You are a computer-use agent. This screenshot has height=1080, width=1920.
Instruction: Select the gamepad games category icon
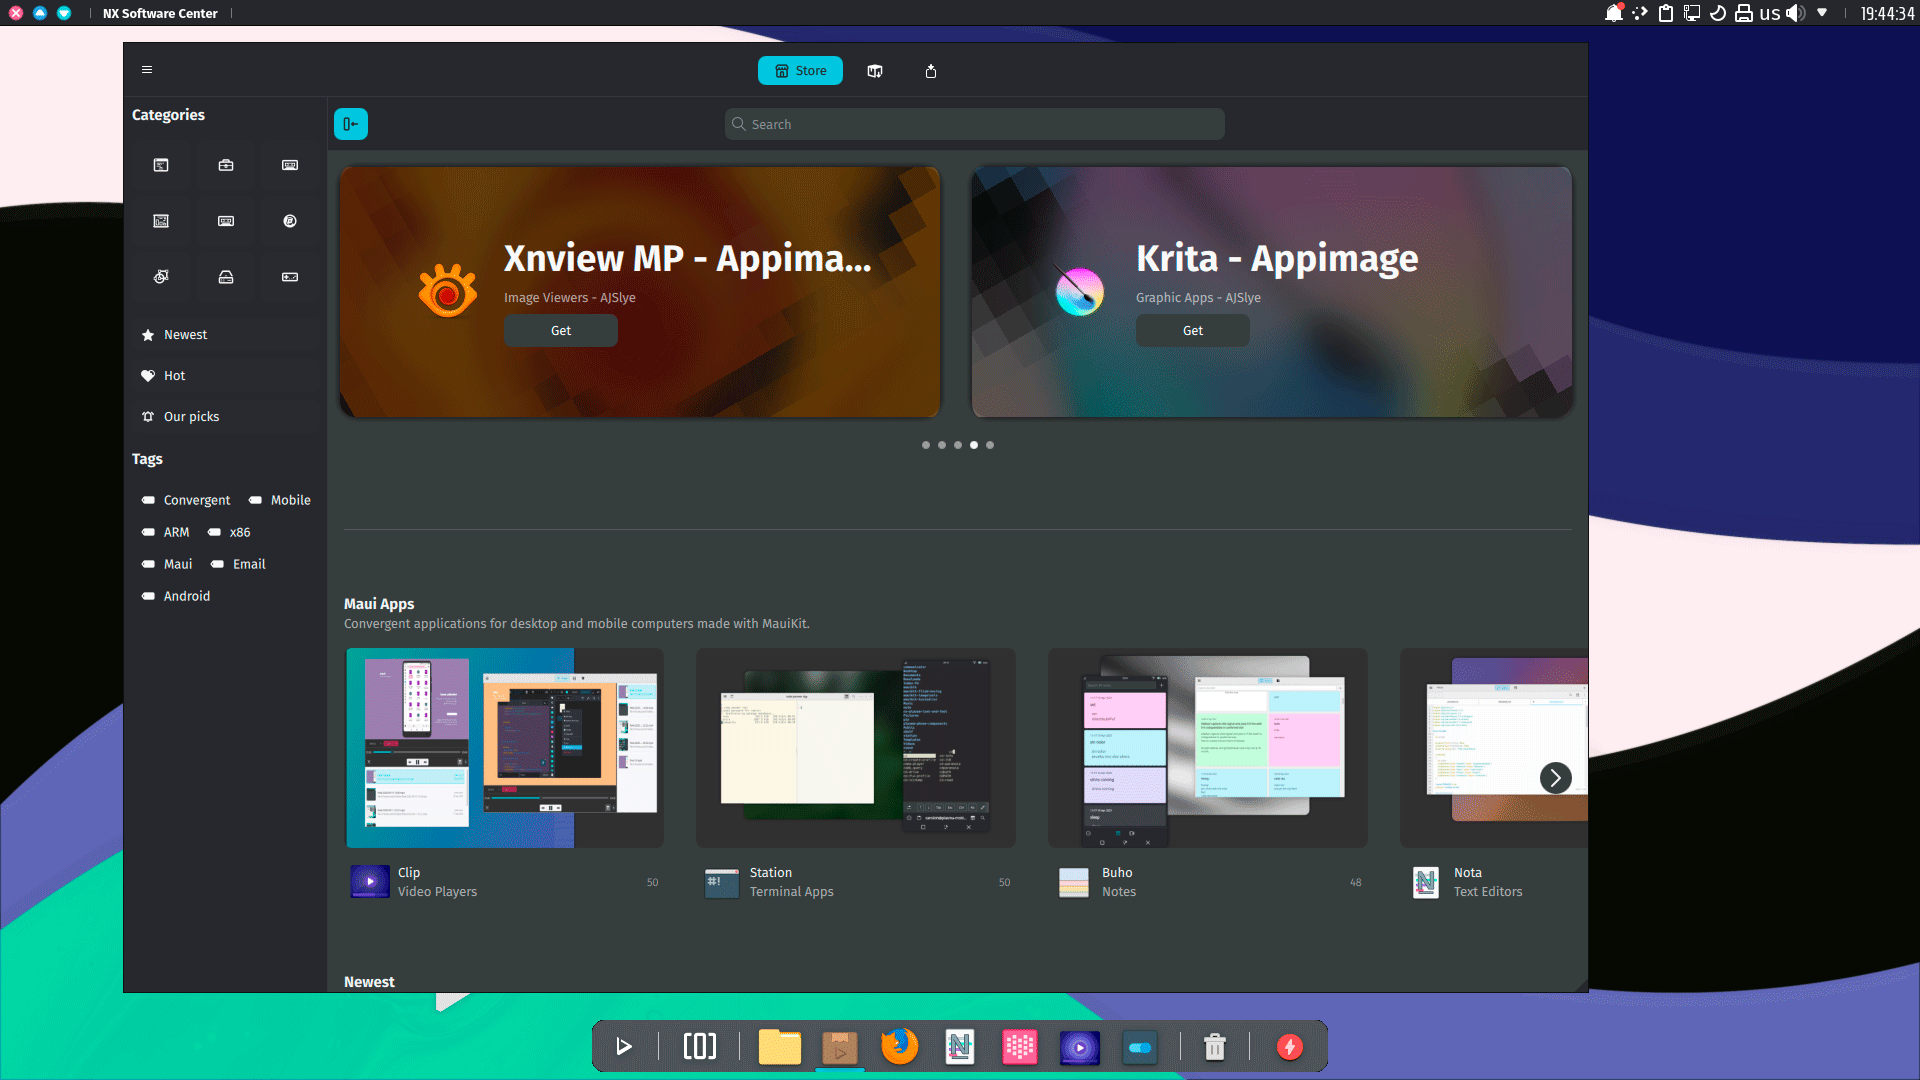[290, 277]
